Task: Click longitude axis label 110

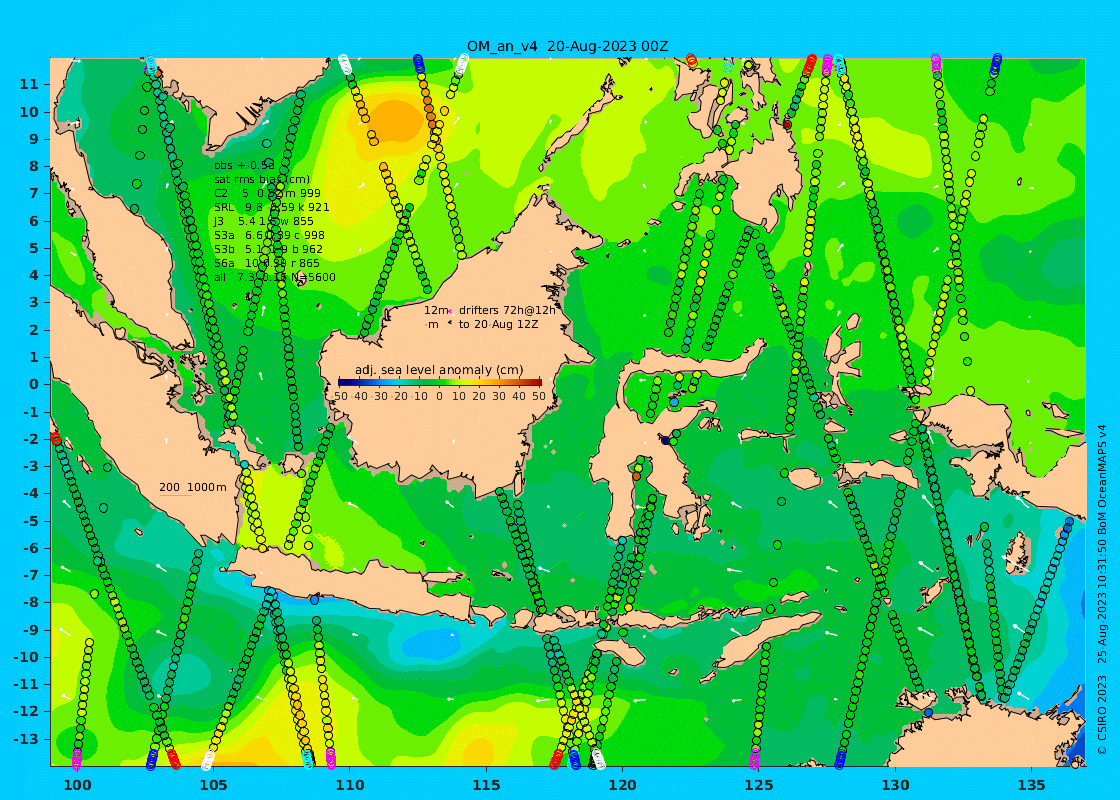Action: [350, 785]
